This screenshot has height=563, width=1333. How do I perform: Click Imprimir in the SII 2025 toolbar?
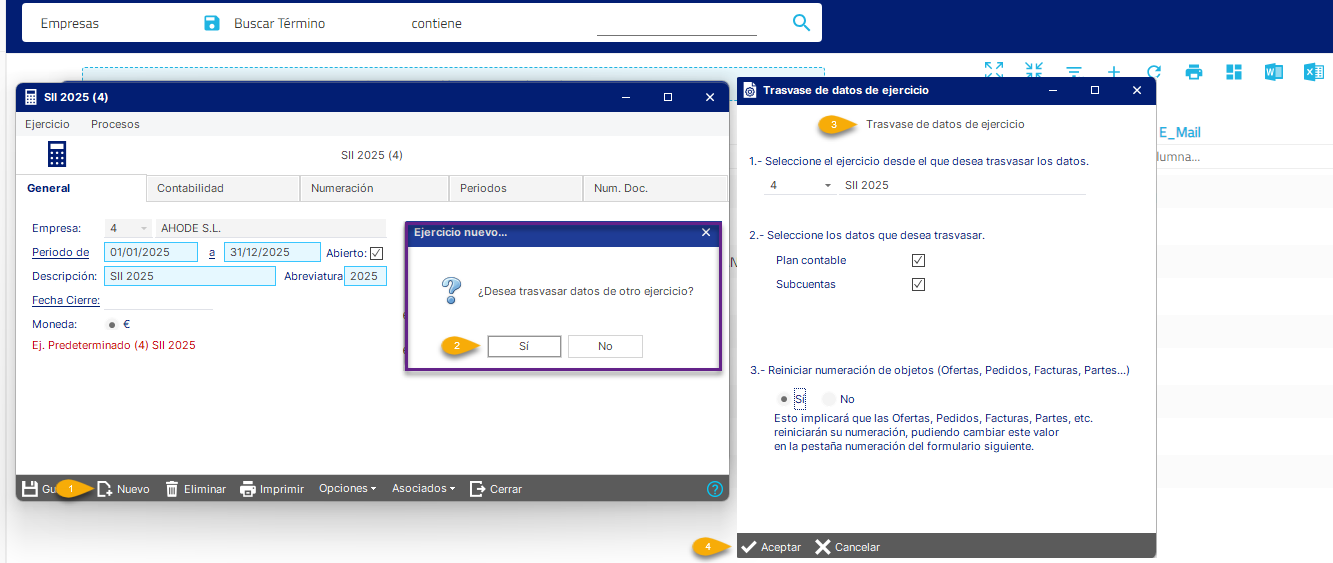point(272,489)
